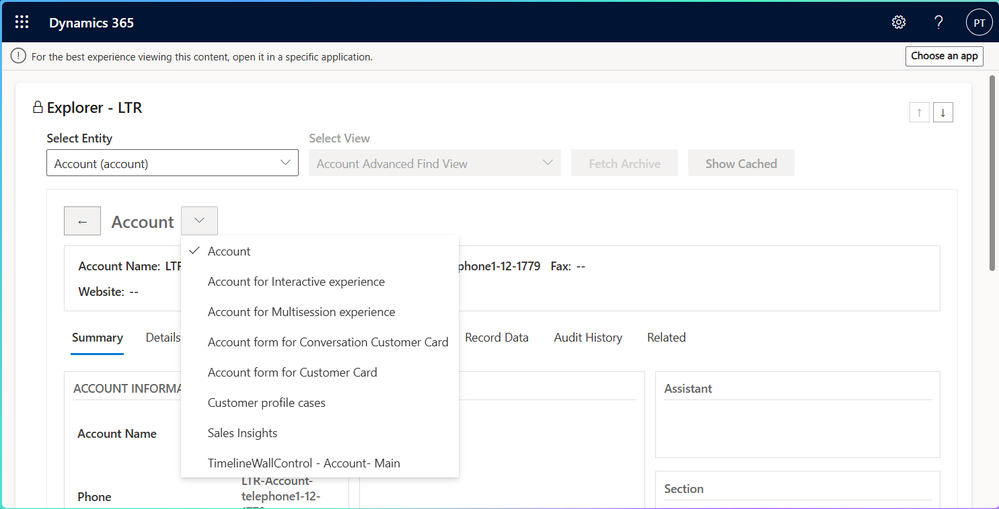Click the Assistant section heading
The height and width of the screenshot is (509, 999).
(688, 388)
